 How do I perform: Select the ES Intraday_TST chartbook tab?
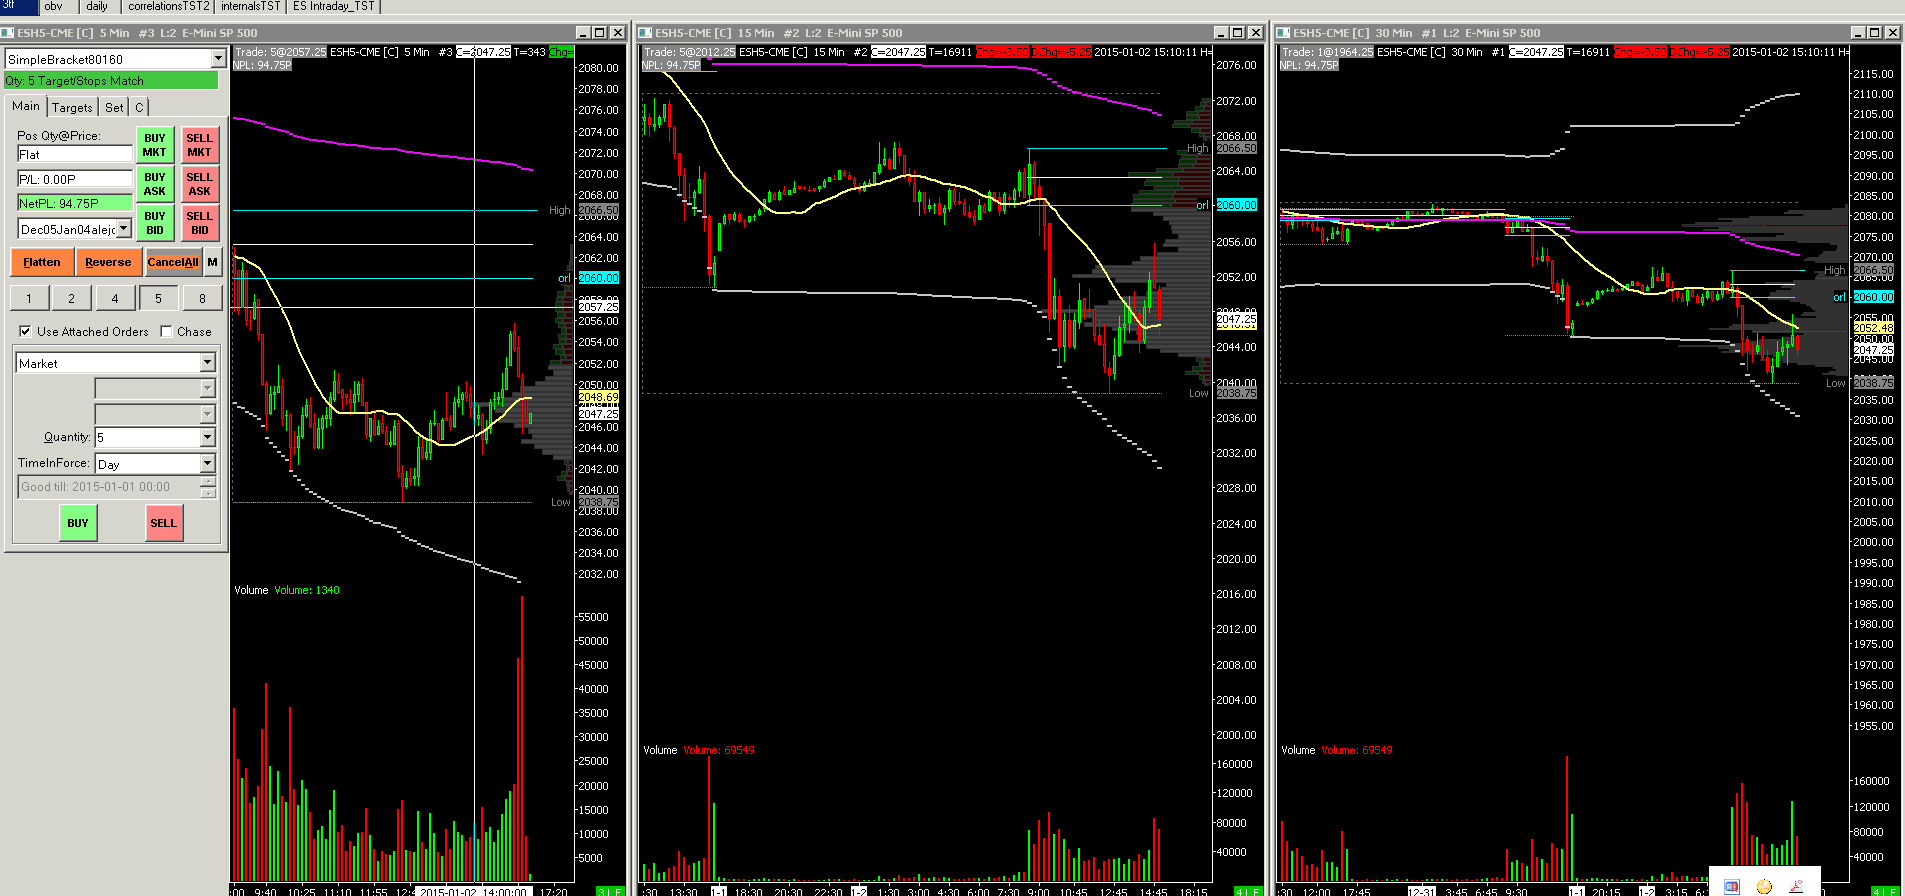tap(334, 6)
